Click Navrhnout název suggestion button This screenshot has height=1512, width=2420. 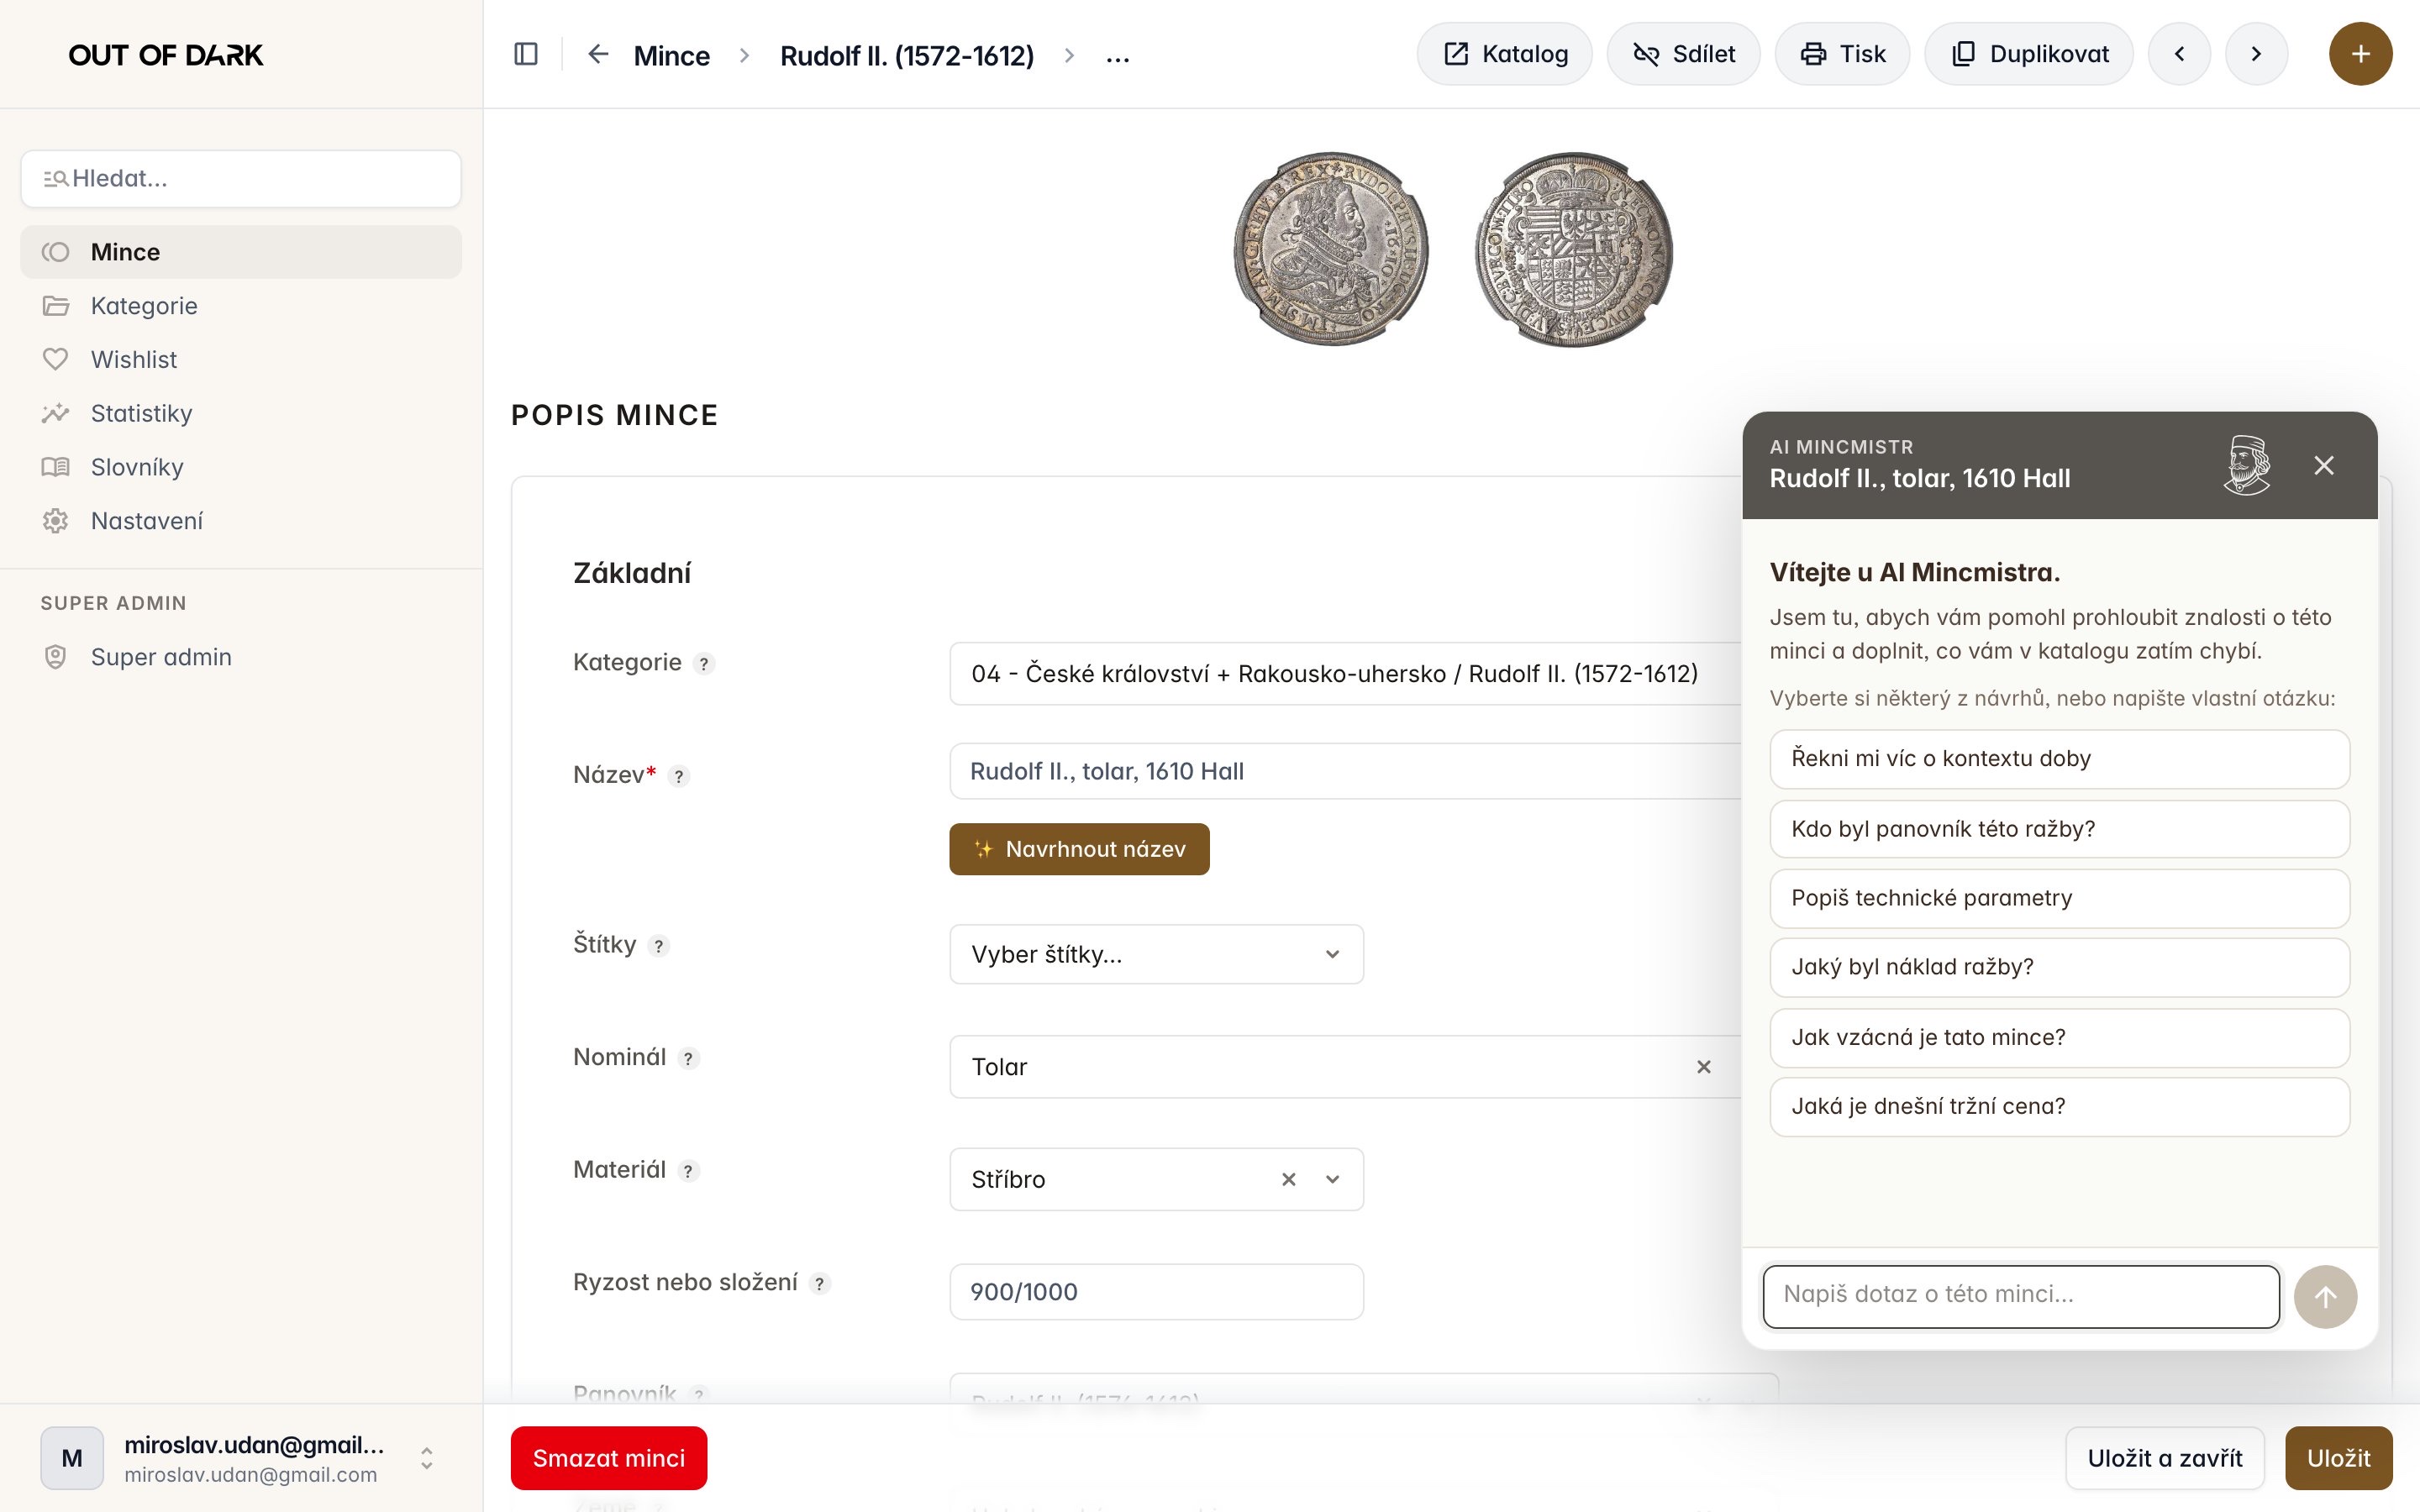(x=1079, y=849)
